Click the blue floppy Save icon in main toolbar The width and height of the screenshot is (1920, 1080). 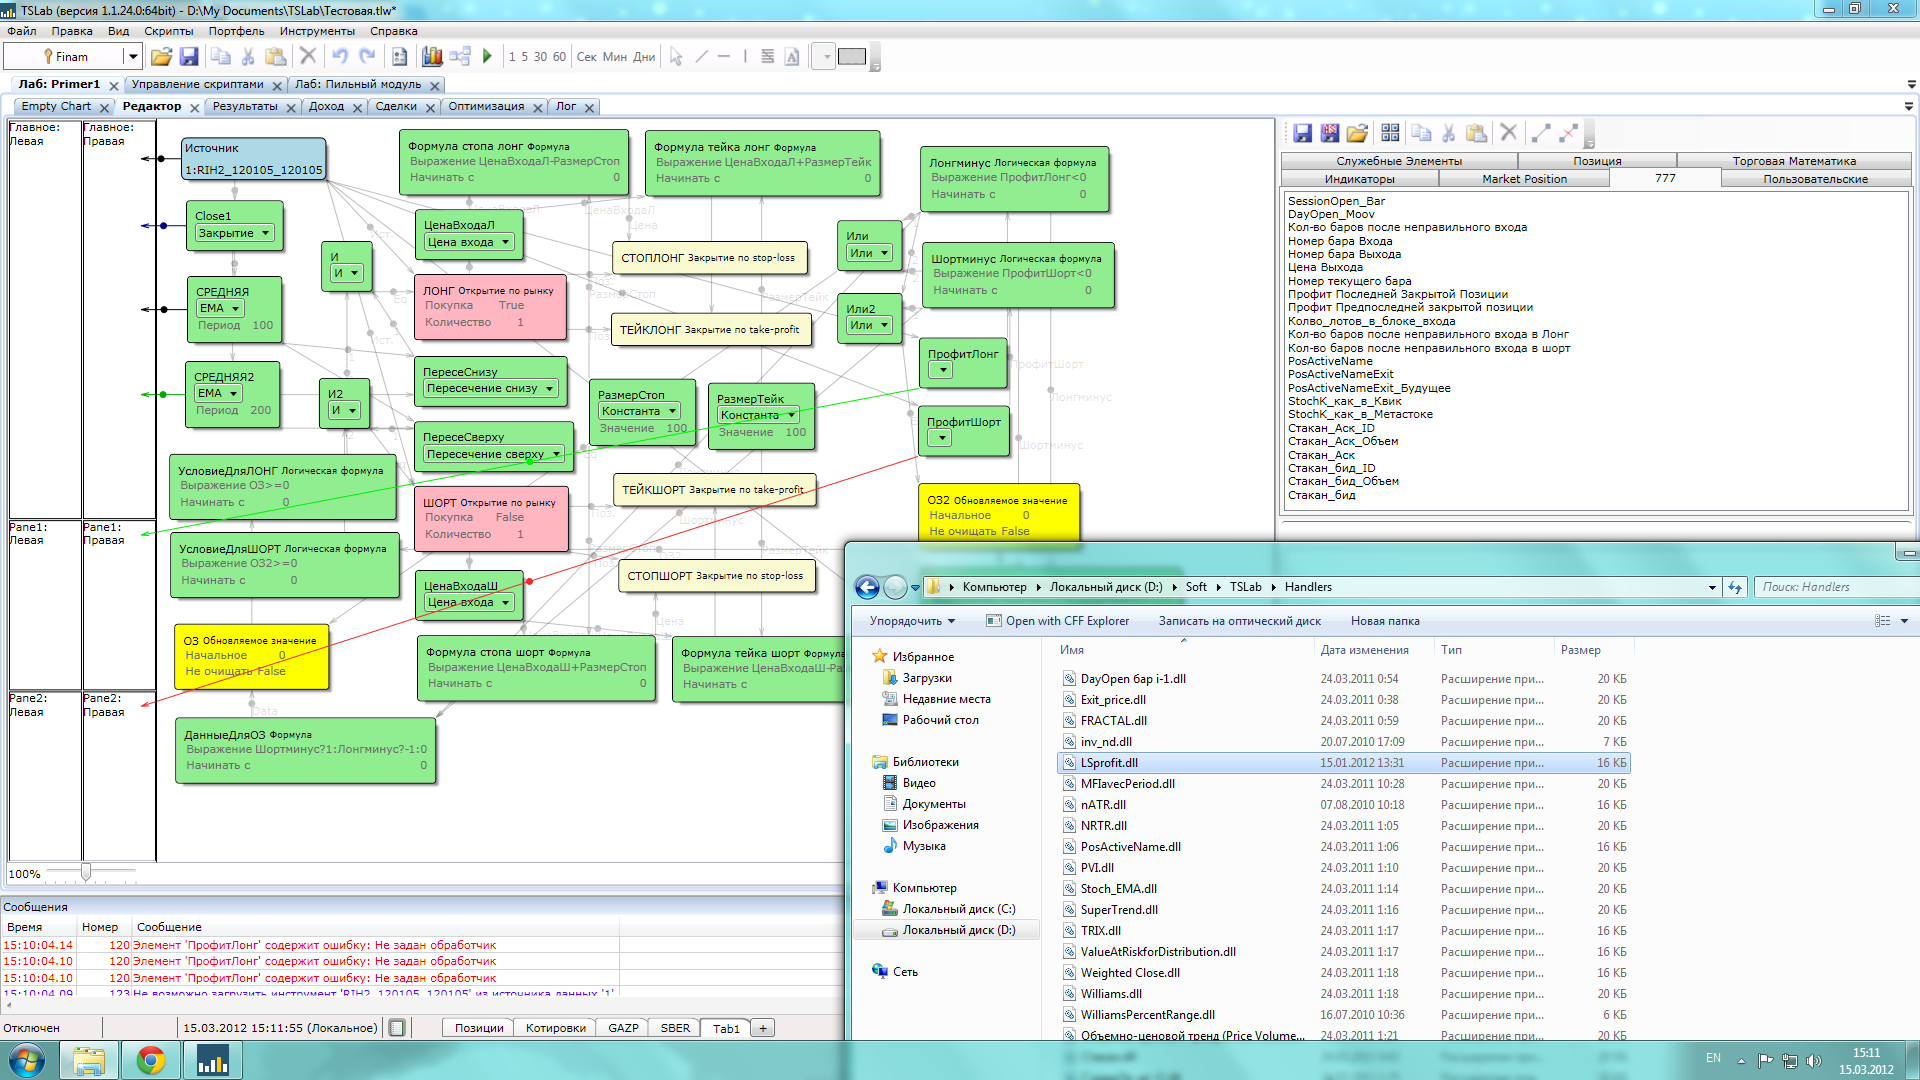coord(189,57)
